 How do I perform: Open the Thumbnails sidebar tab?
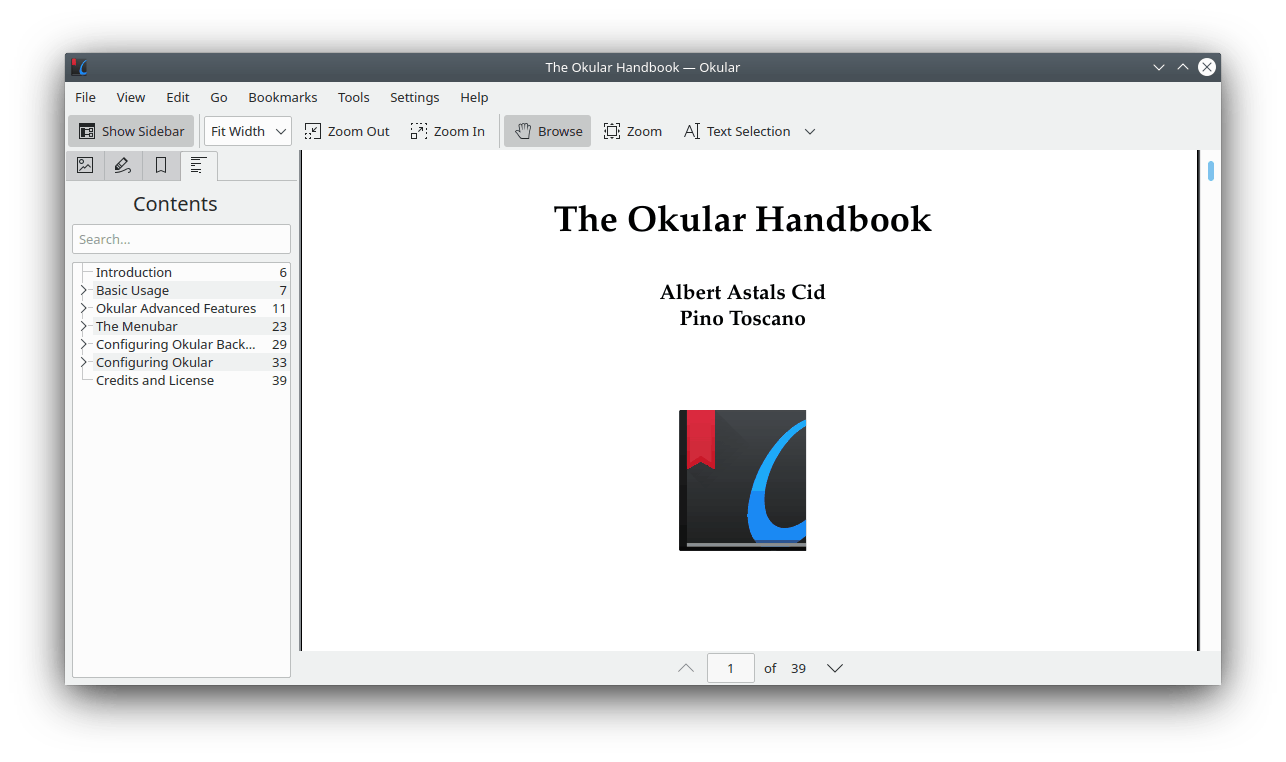85,166
